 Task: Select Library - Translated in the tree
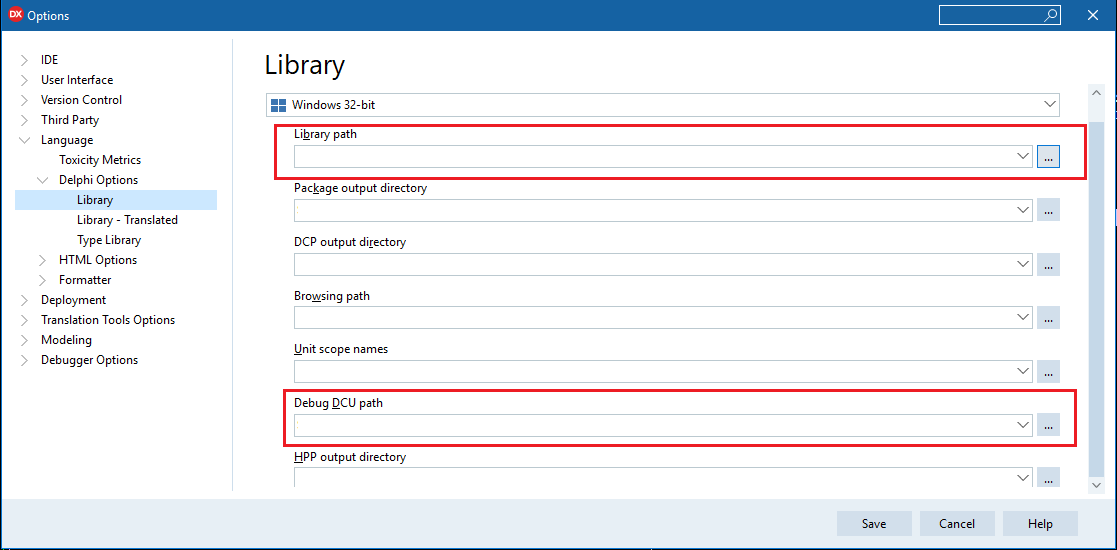point(128,220)
